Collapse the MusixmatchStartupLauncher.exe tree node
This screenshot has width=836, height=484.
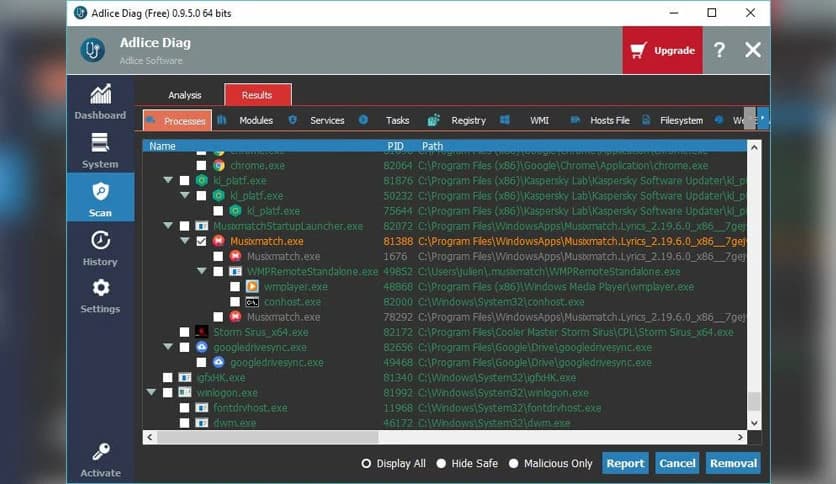pos(168,226)
